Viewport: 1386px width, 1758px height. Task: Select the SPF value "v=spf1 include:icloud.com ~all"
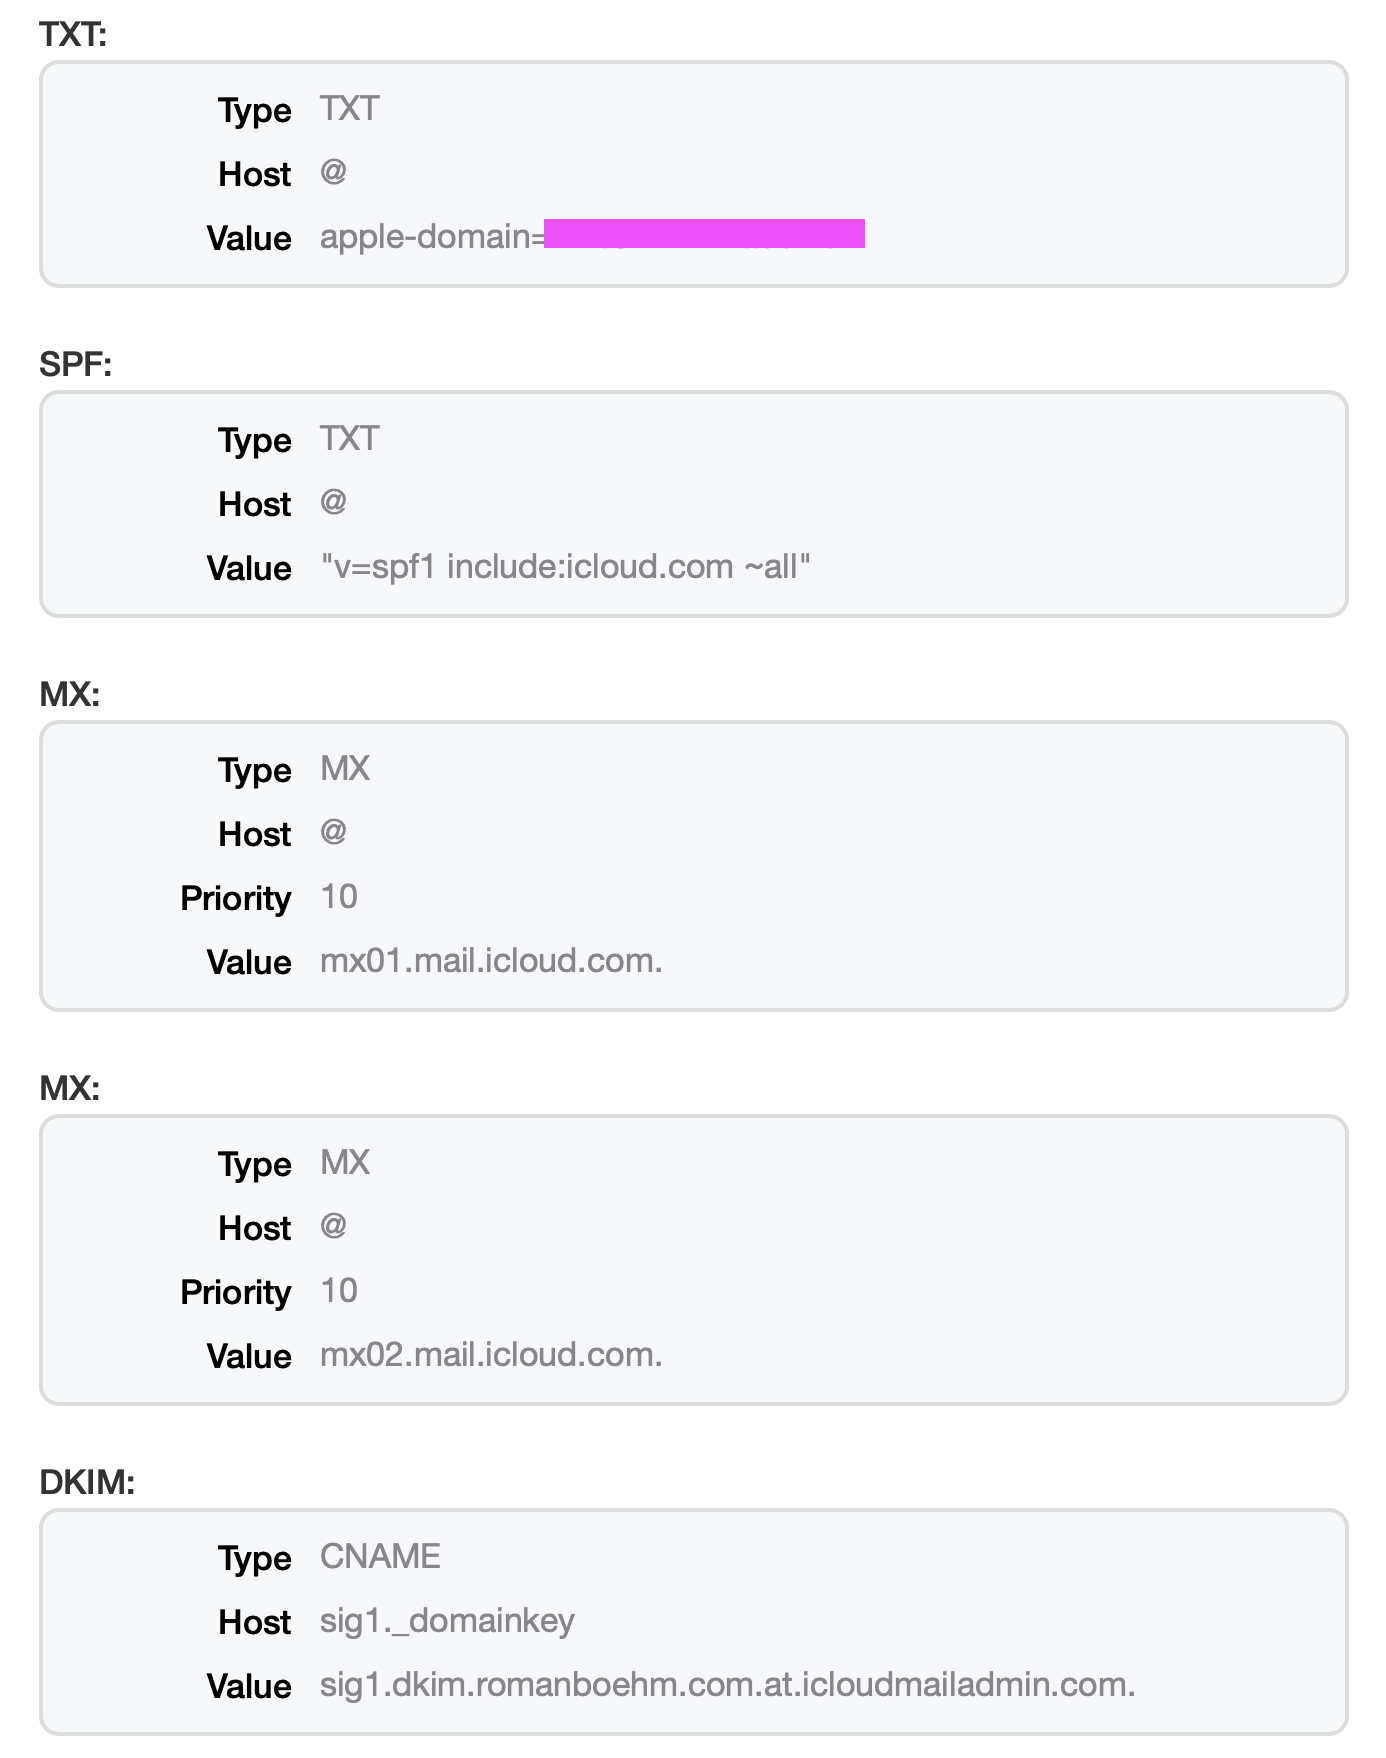565,567
